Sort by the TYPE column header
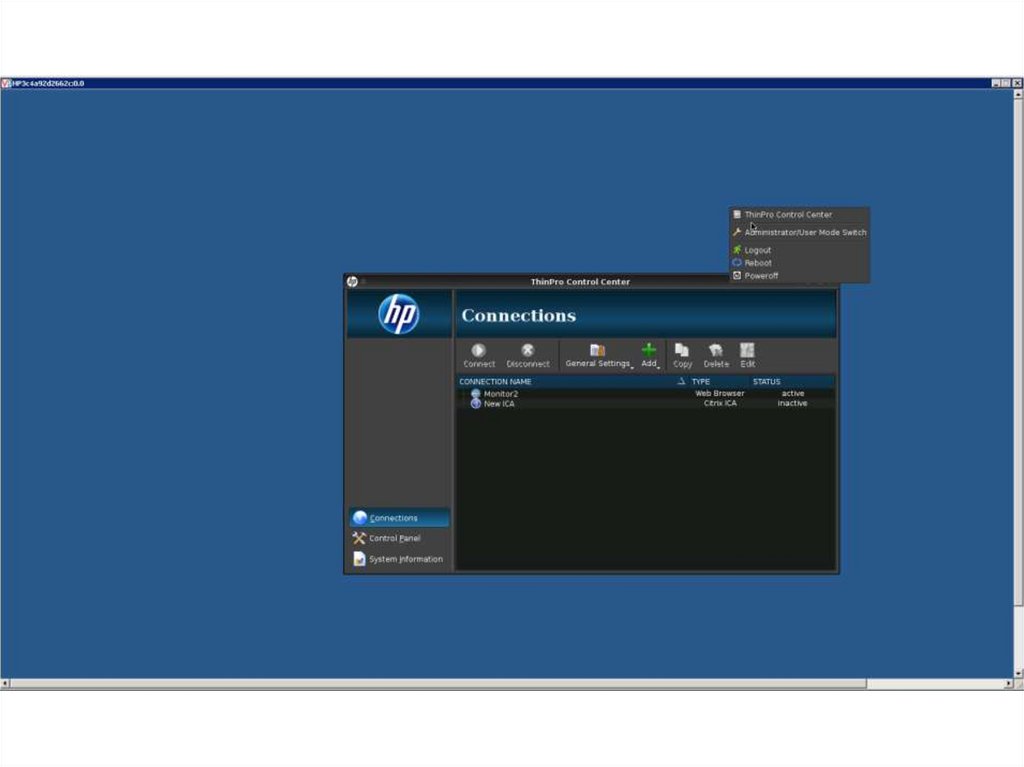 point(700,382)
